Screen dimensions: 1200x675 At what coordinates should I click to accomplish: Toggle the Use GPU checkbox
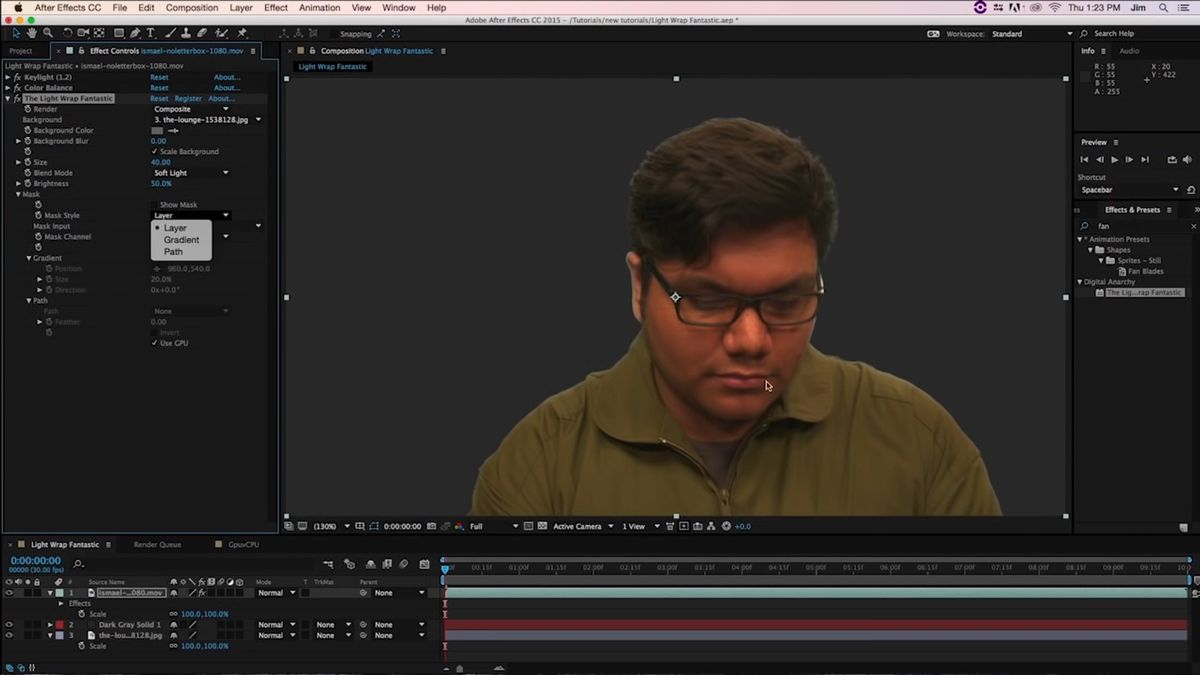[154, 343]
